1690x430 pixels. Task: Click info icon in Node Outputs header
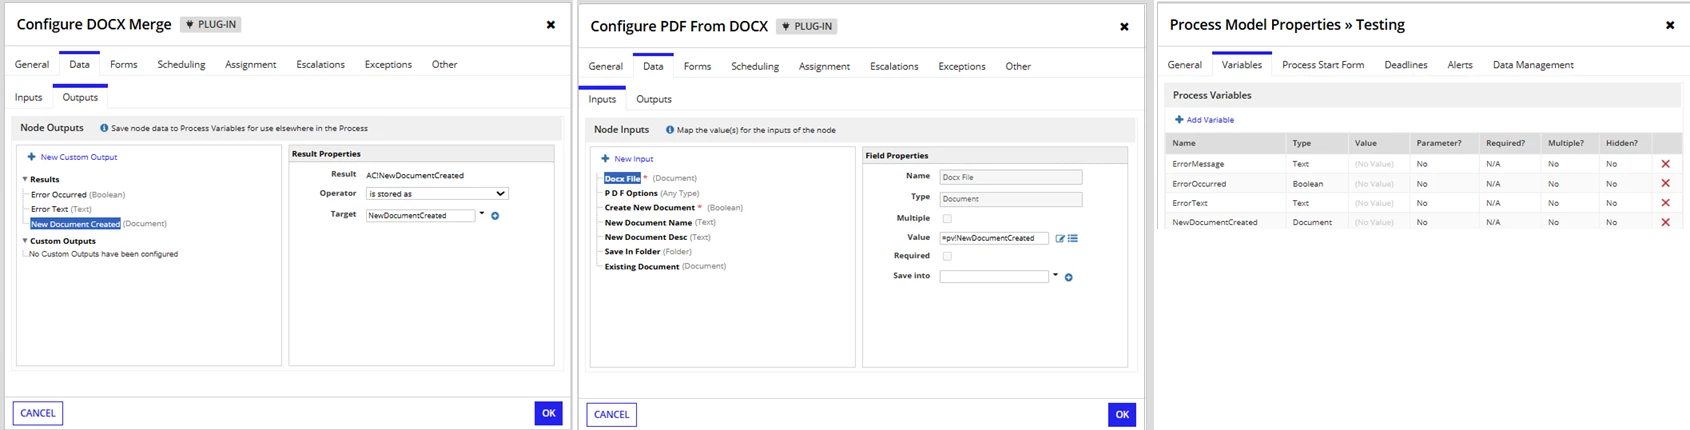[104, 128]
